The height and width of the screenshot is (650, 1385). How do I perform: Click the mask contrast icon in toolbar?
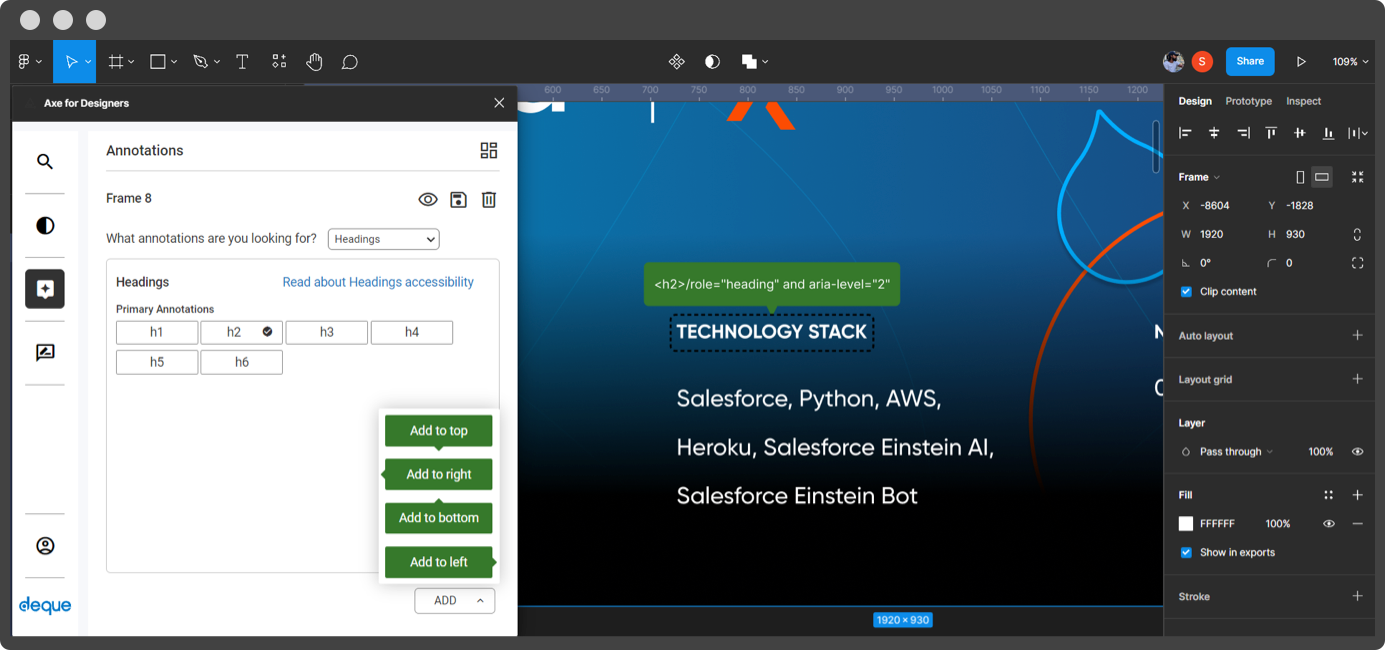[712, 62]
